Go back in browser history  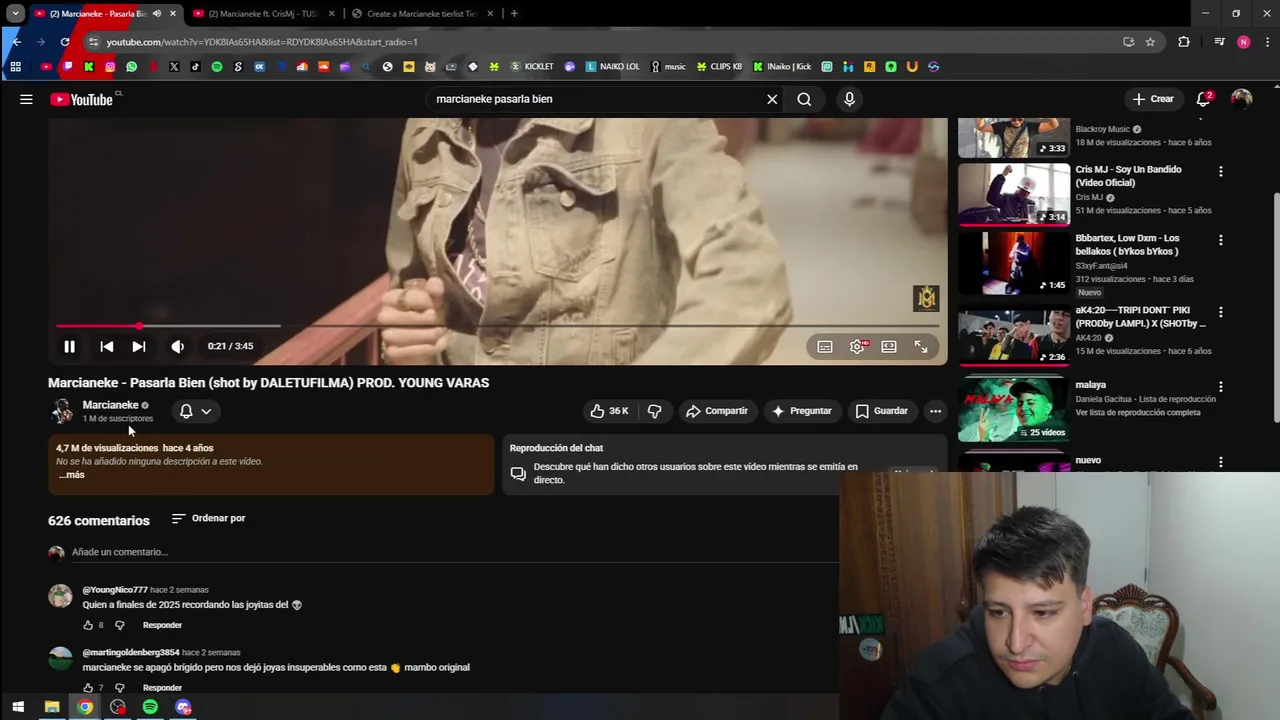click(16, 42)
